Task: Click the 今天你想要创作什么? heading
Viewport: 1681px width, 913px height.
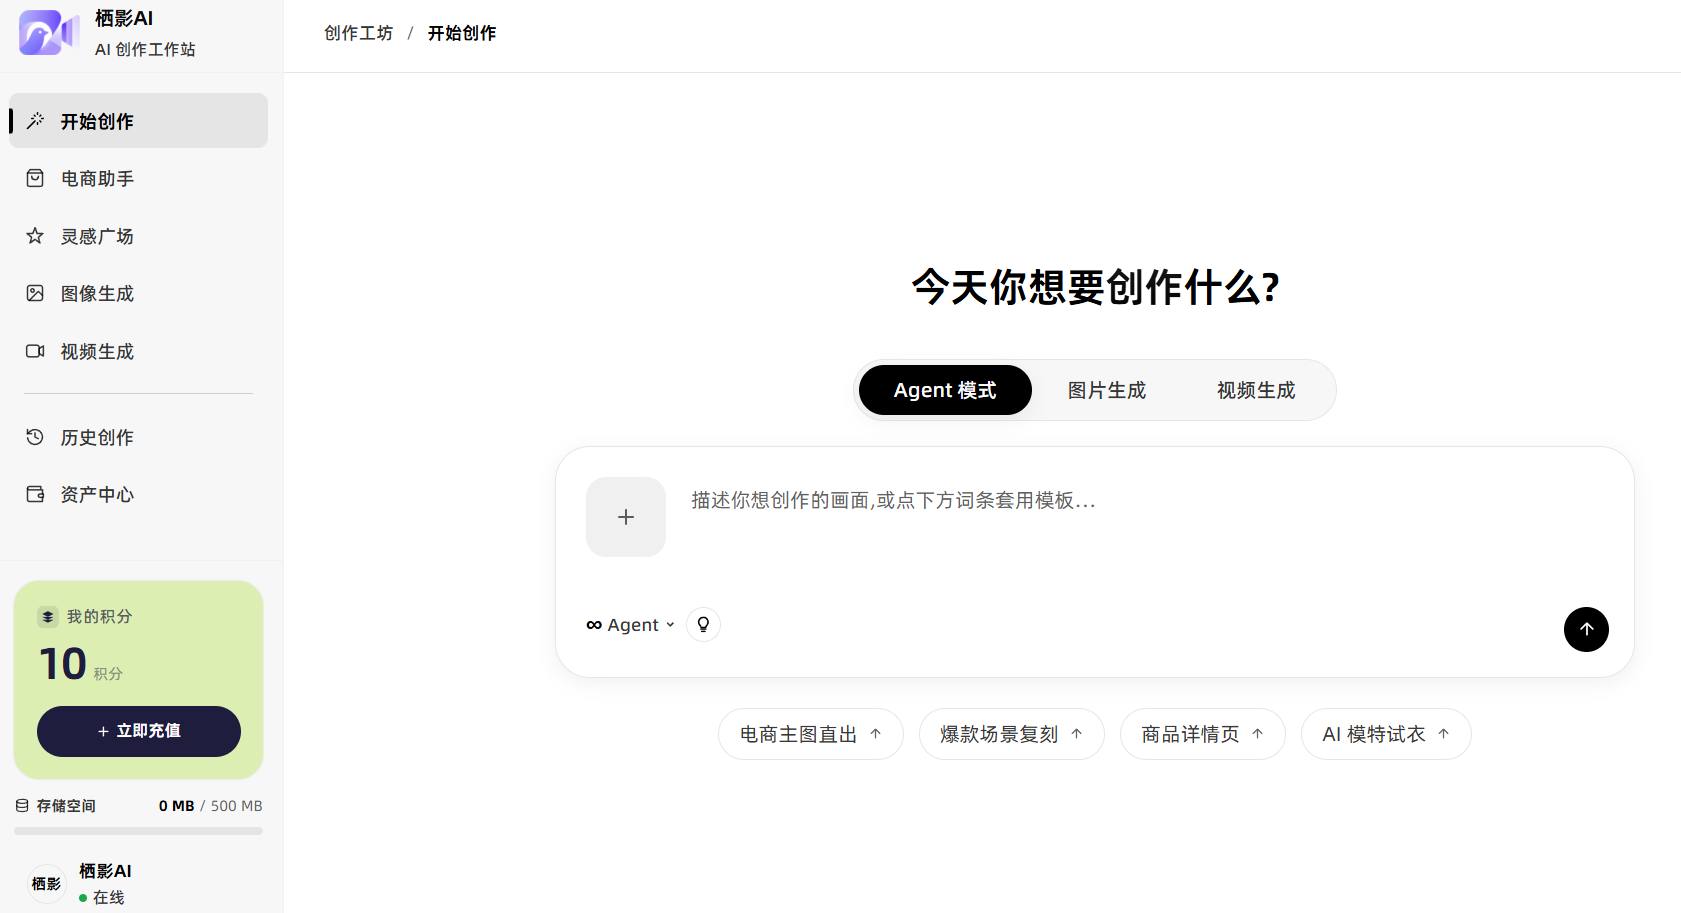Action: pos(1095,287)
